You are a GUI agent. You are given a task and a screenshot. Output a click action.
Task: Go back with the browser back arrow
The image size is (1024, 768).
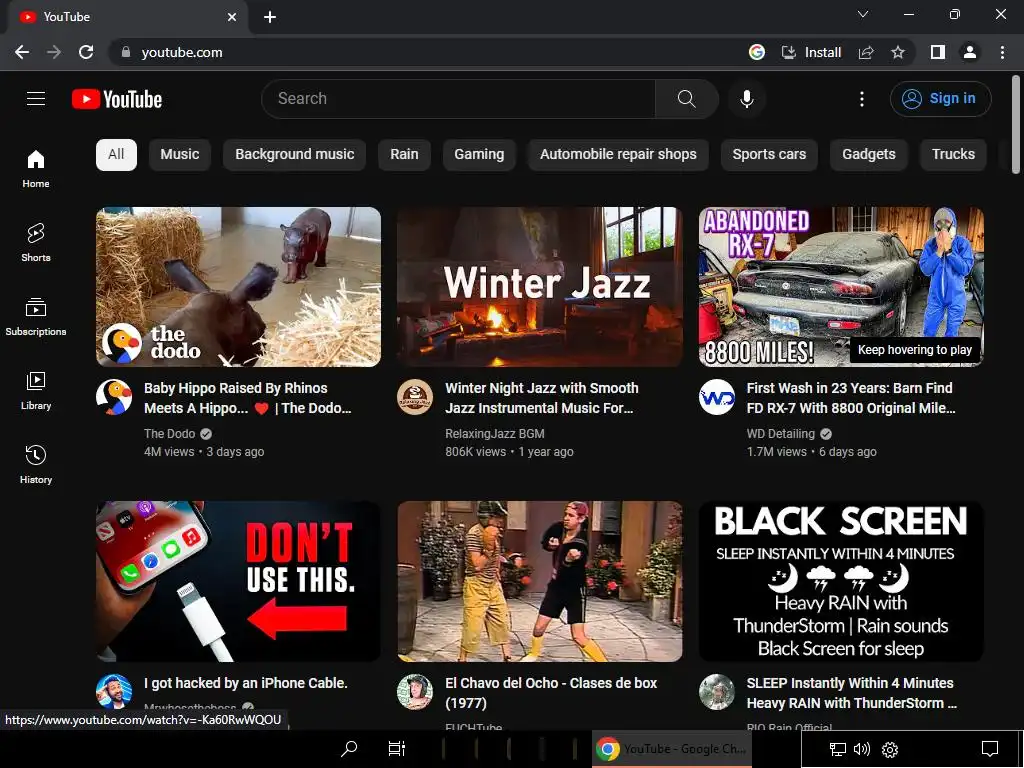tap(22, 52)
